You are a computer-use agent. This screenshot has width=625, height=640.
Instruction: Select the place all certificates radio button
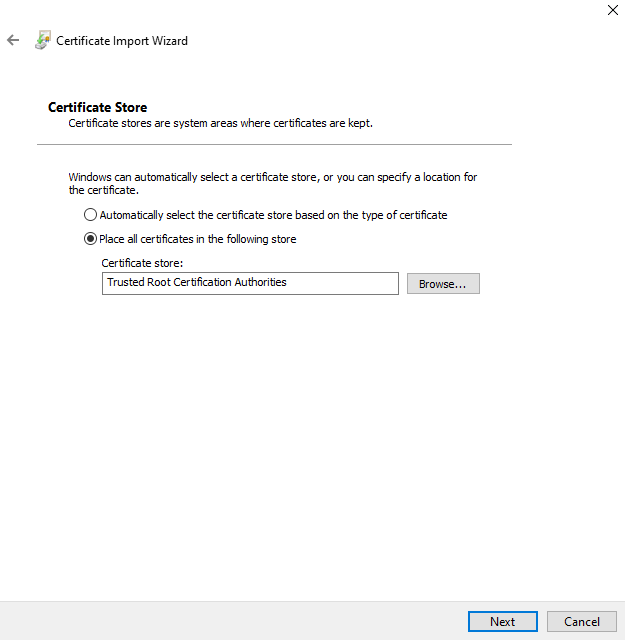tap(91, 239)
